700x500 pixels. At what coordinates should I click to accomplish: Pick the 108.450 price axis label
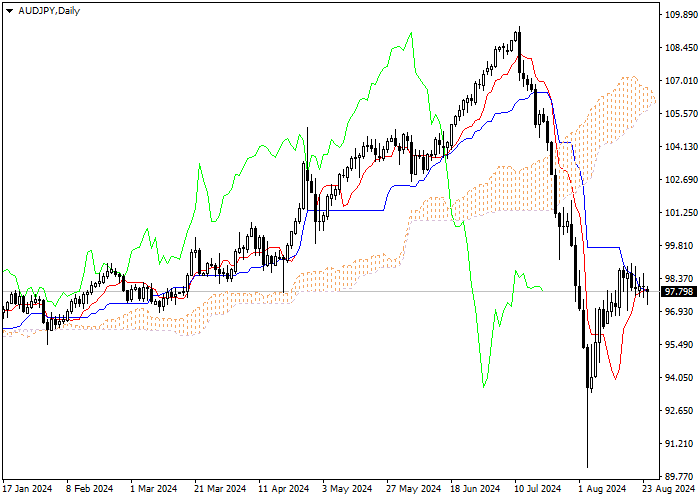[681, 48]
